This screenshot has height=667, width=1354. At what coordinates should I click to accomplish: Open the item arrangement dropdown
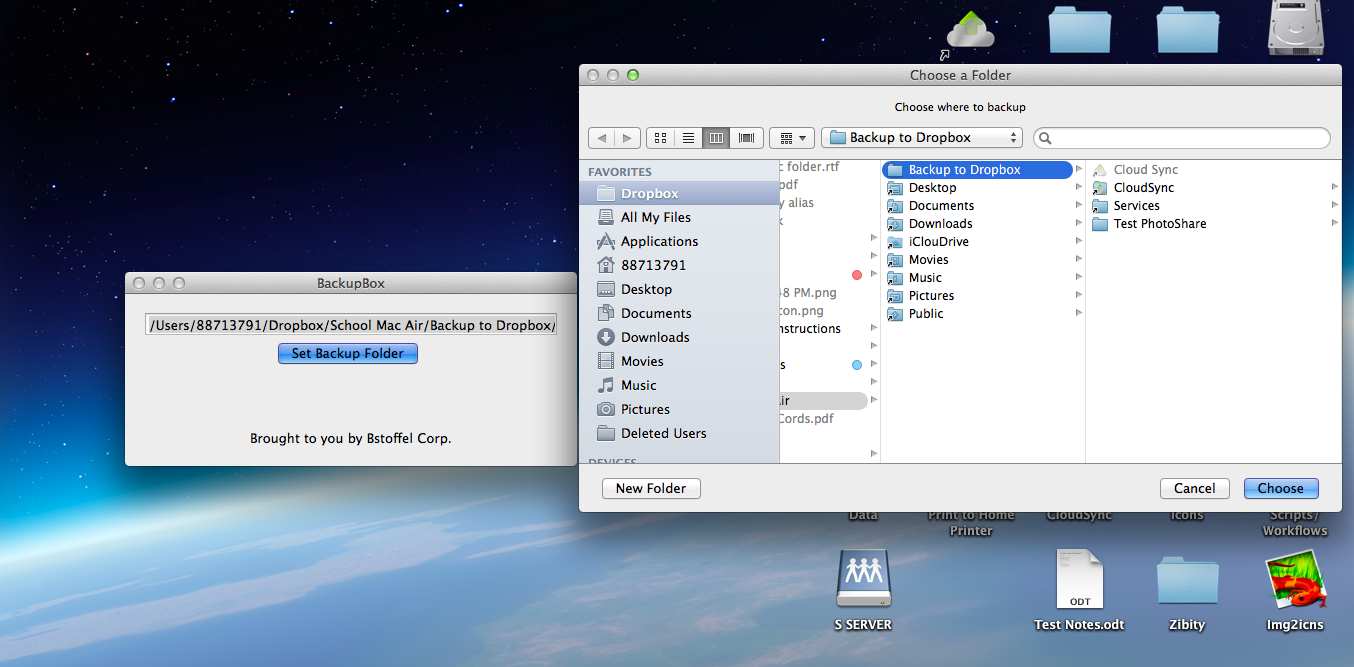[x=792, y=138]
